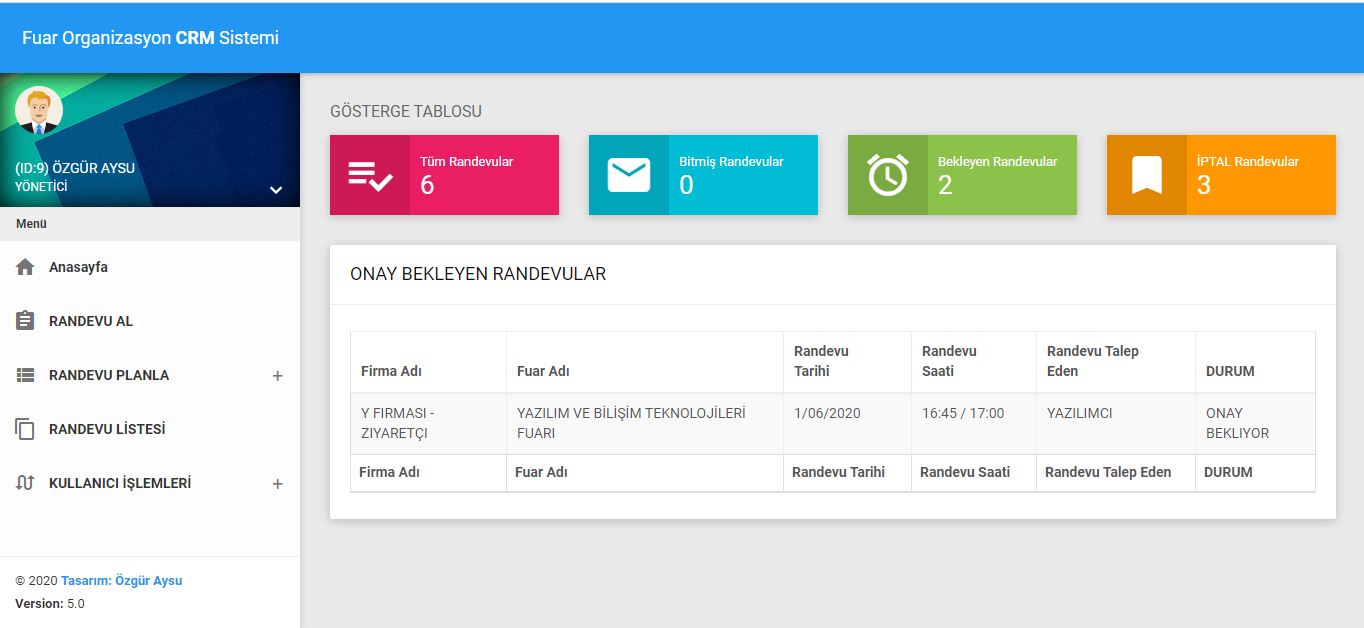Open the user profile dropdown chevron
The height and width of the screenshot is (628, 1364).
tap(276, 190)
